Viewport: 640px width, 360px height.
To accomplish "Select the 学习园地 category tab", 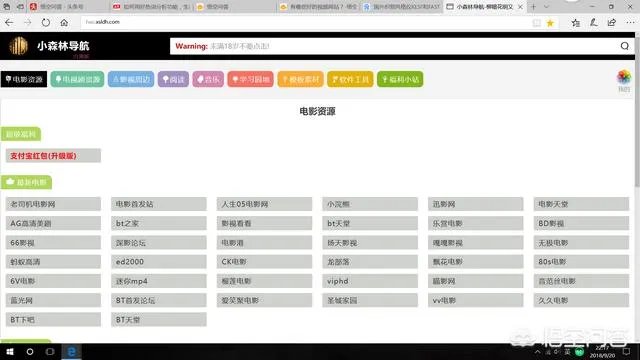I will 250,79.
